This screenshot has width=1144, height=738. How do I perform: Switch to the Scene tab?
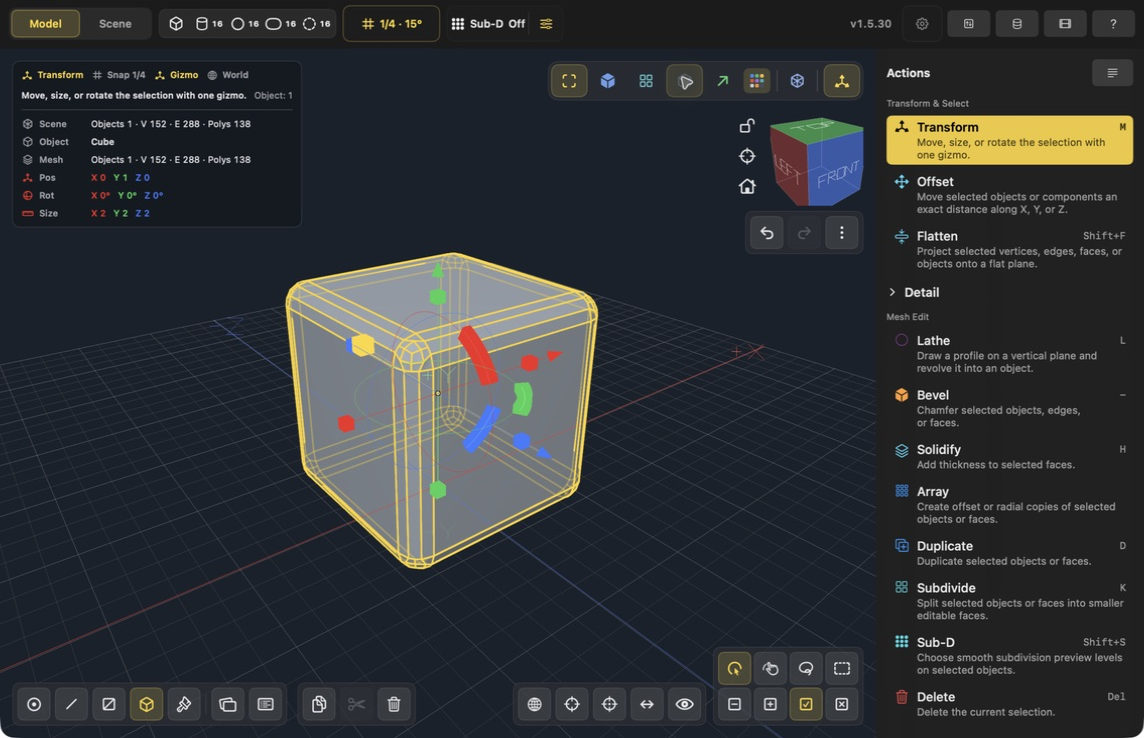coord(115,24)
